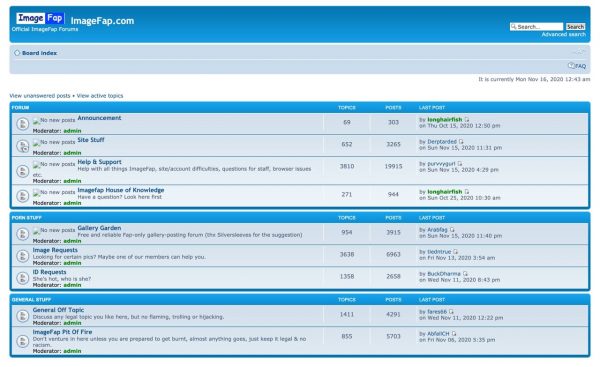Go to the Board index breadcrumb
Viewport: 600px width, 367px height.
coord(39,53)
